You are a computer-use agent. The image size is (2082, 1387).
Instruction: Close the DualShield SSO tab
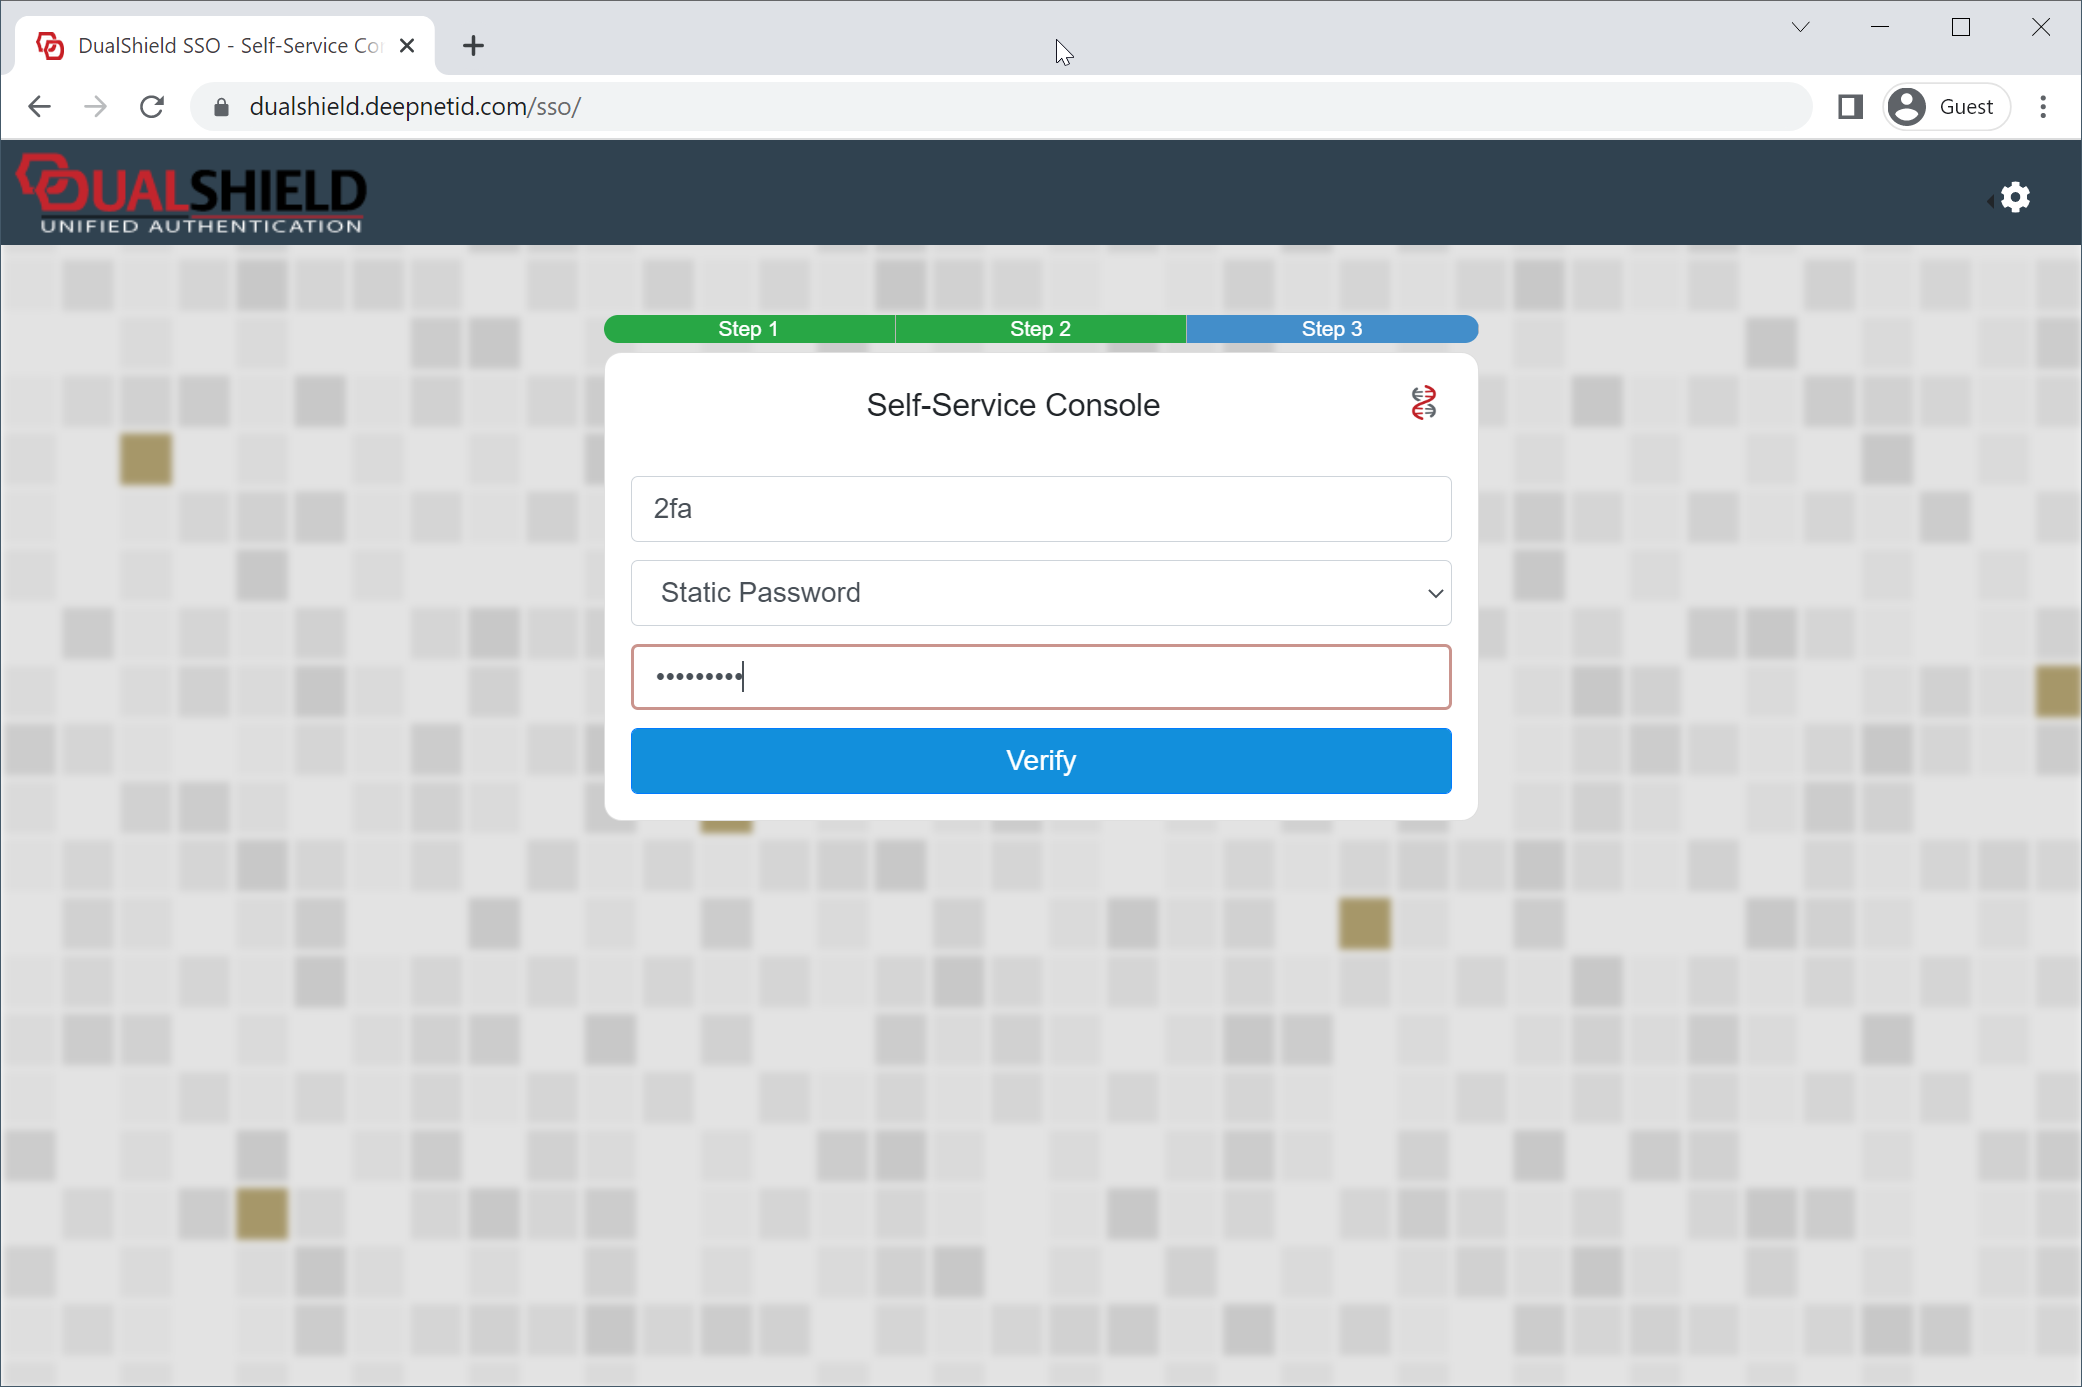click(407, 46)
